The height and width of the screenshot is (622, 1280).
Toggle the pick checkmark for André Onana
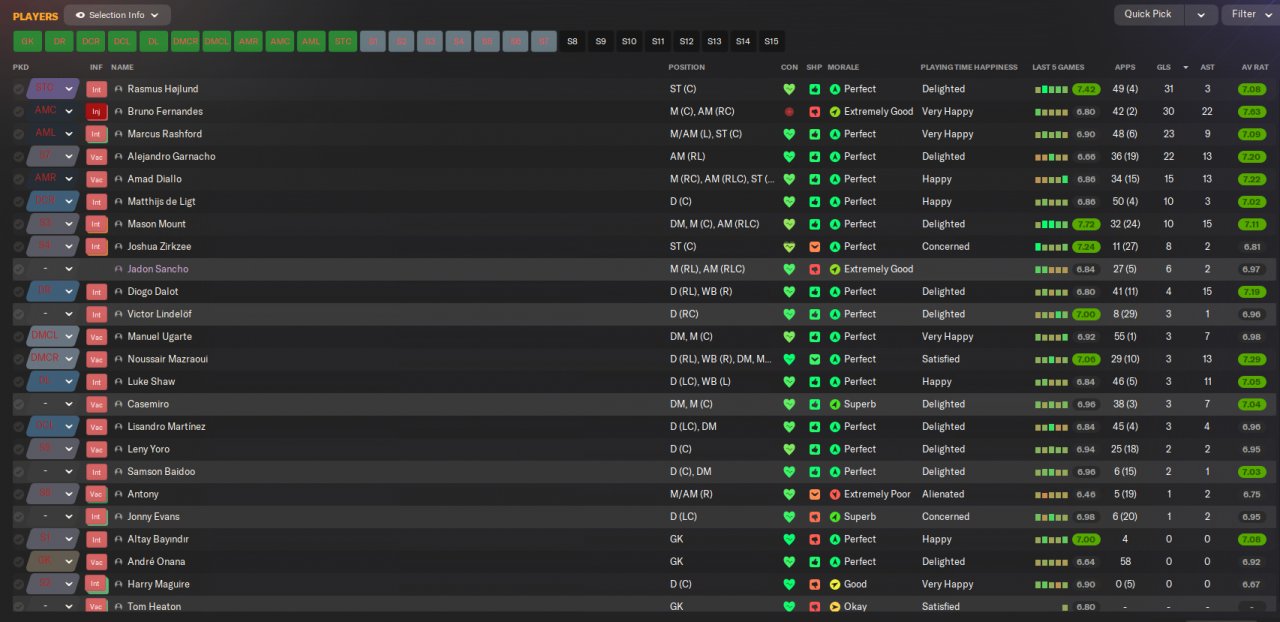point(18,562)
